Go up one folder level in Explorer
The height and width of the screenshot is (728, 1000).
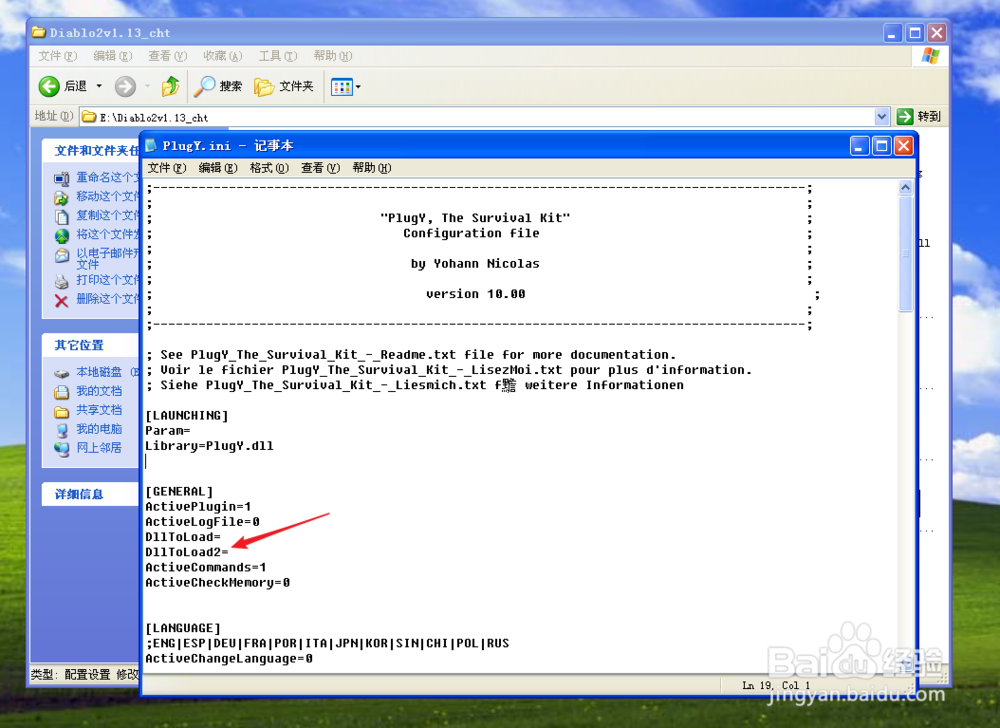coord(170,86)
